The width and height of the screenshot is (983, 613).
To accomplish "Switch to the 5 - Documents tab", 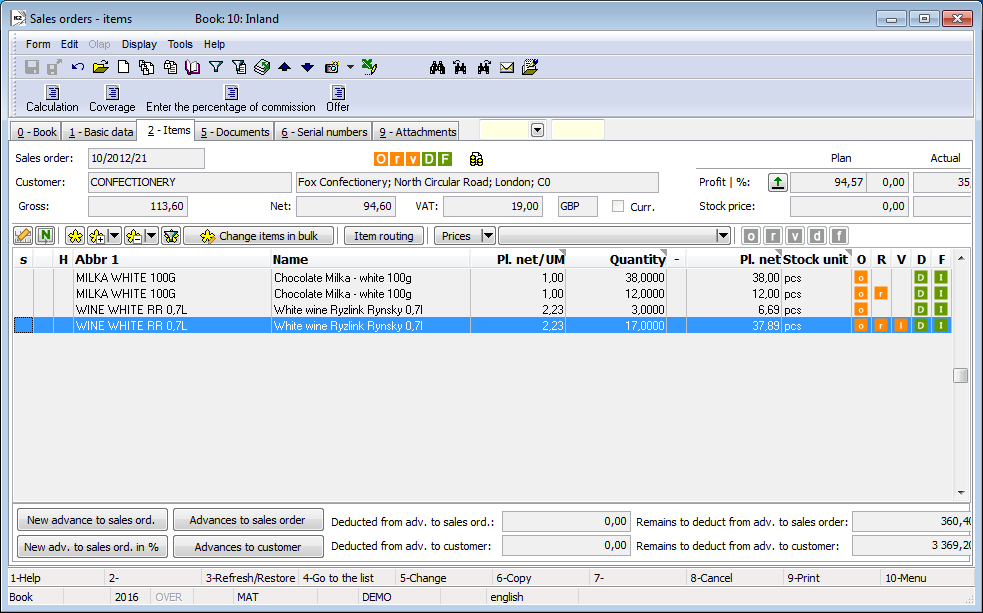I will tap(235, 132).
